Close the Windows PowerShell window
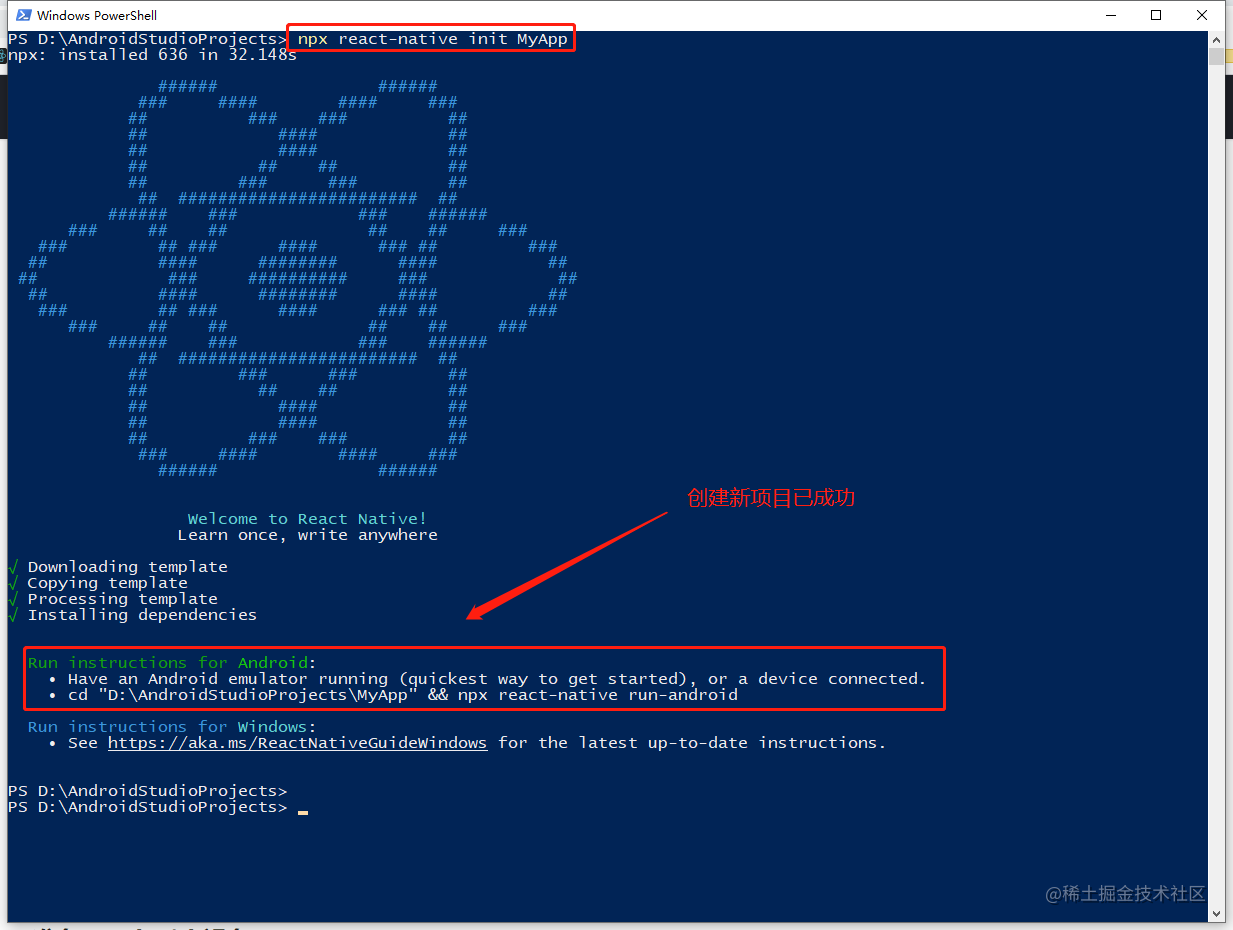The image size is (1233, 930). (x=1202, y=15)
